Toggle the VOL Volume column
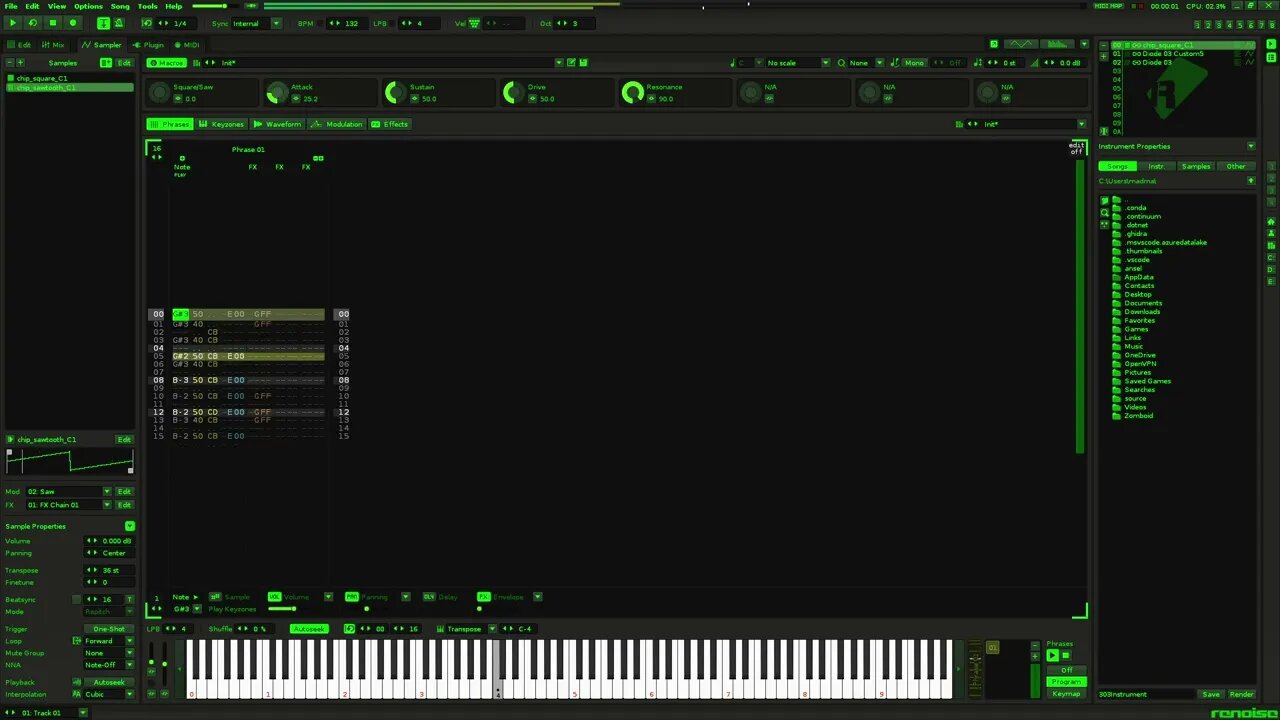The width and height of the screenshot is (1280, 720). point(274,597)
